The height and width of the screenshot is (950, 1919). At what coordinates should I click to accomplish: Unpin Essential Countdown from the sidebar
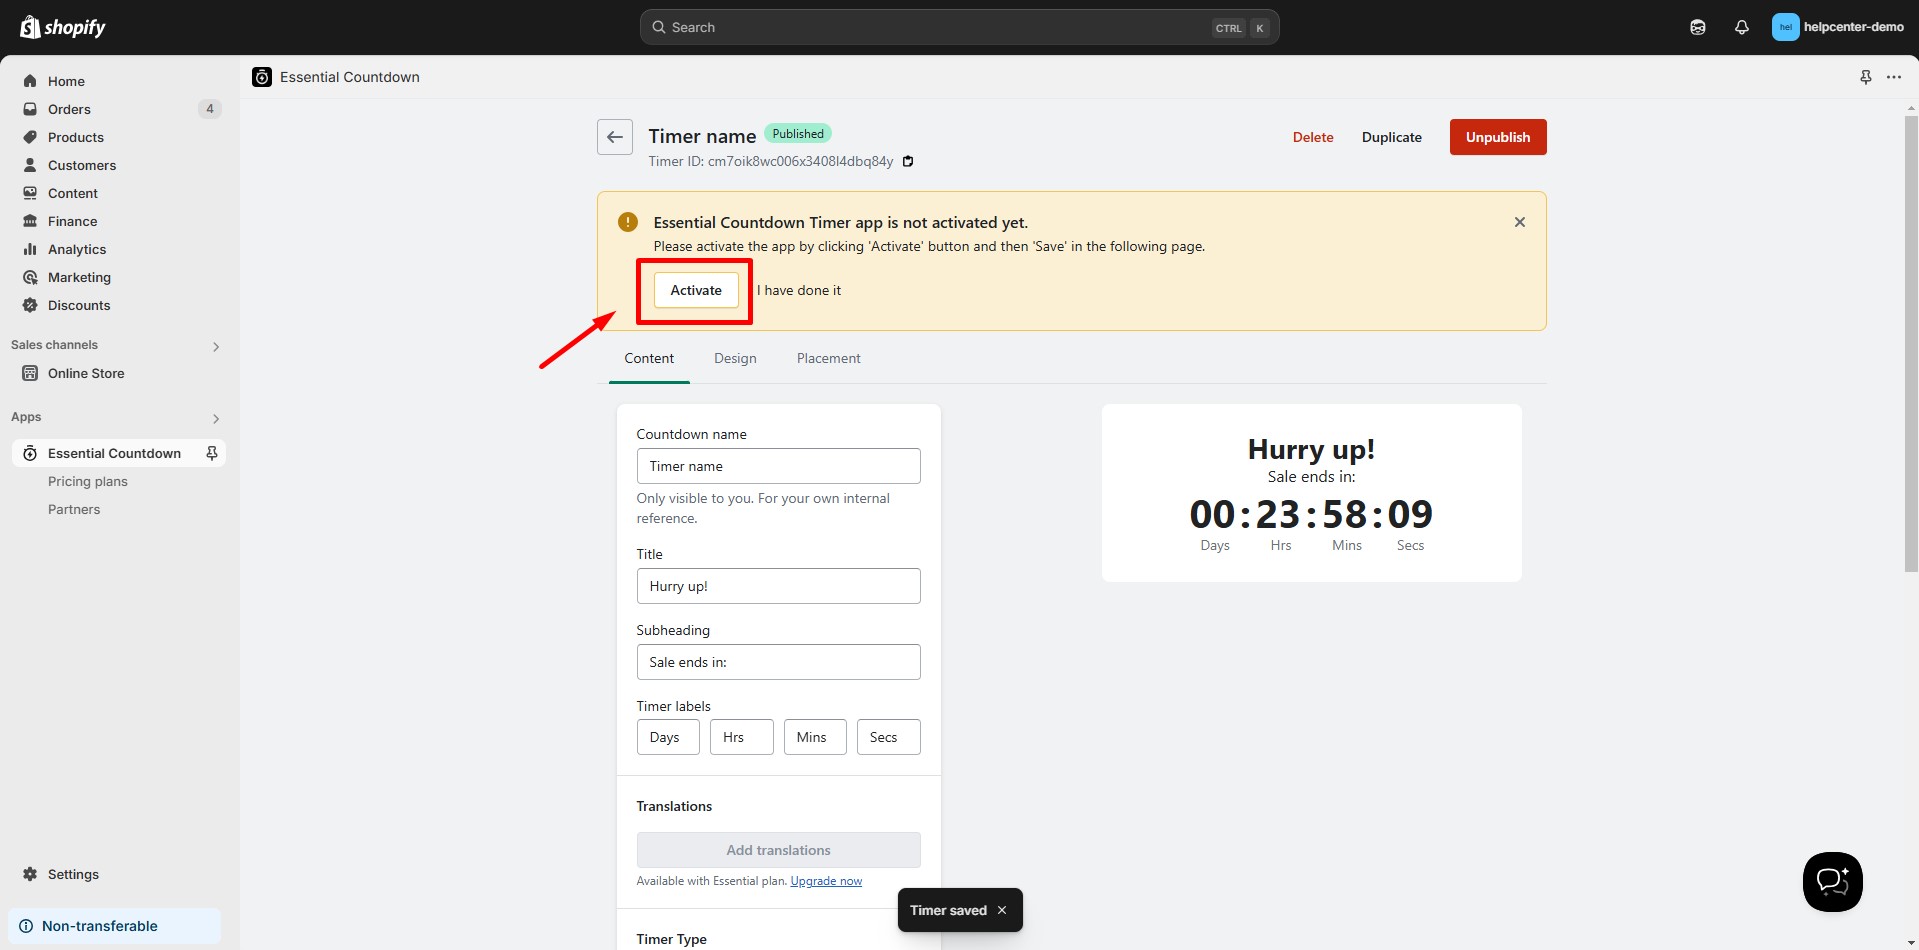[x=212, y=453]
